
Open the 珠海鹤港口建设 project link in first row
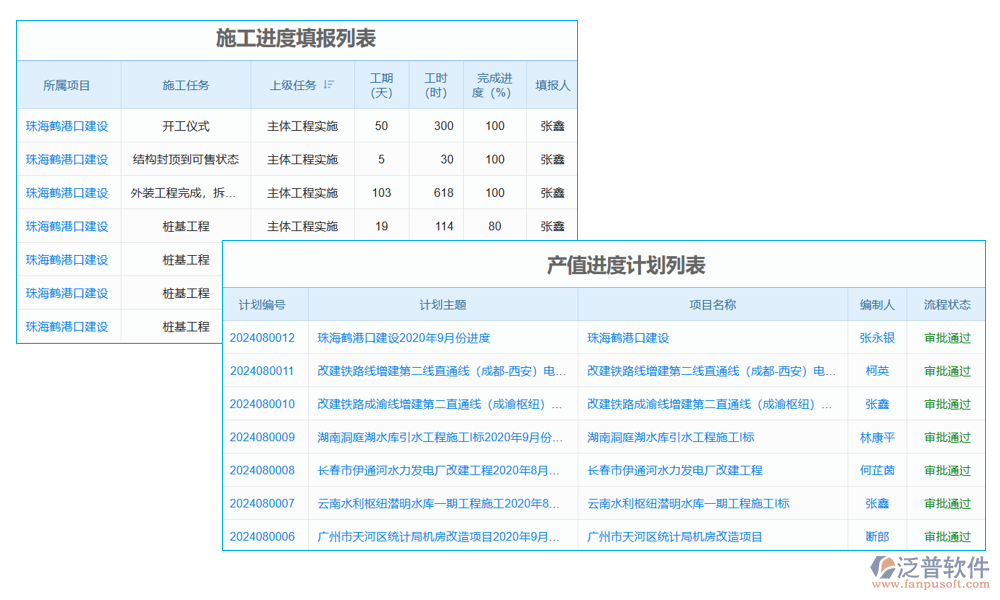click(68, 126)
